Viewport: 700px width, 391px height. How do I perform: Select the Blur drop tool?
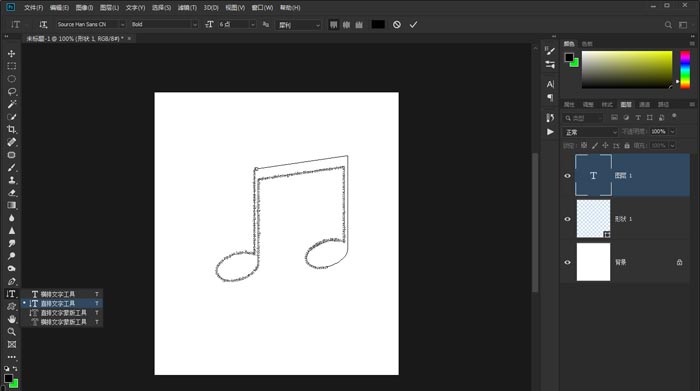(12, 218)
